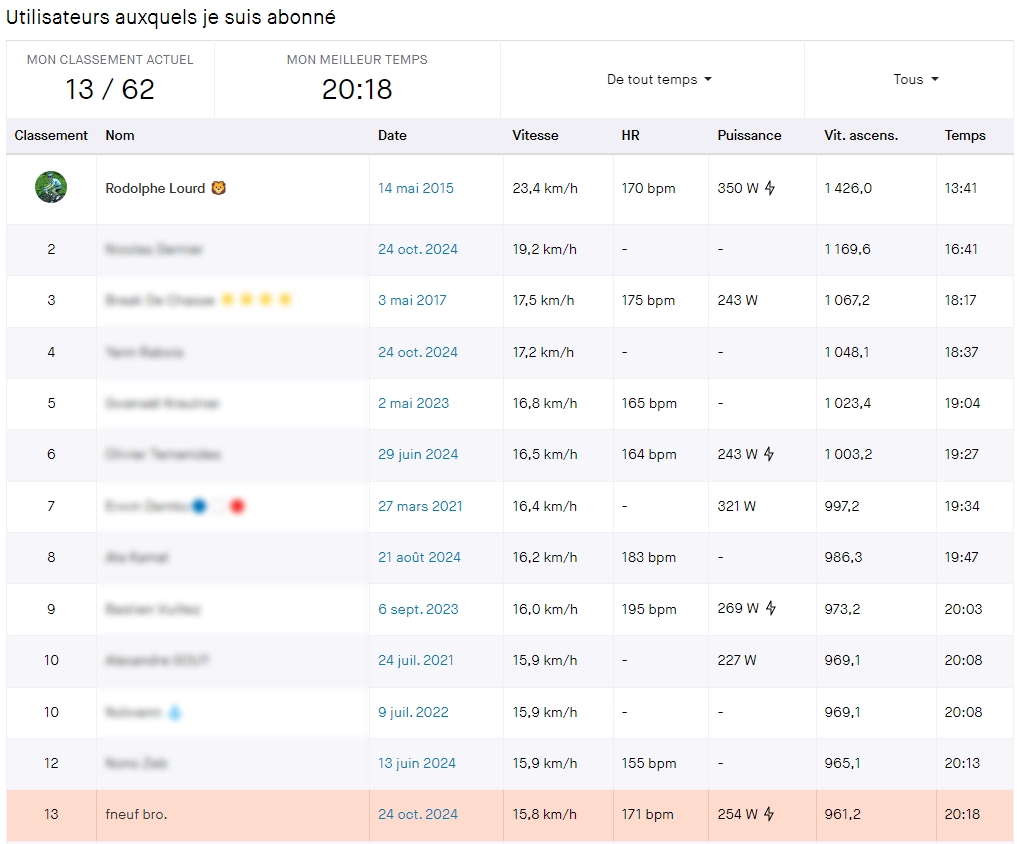The image size is (1017, 844).
Task: Click the Puissance column header
Action: tap(749, 135)
